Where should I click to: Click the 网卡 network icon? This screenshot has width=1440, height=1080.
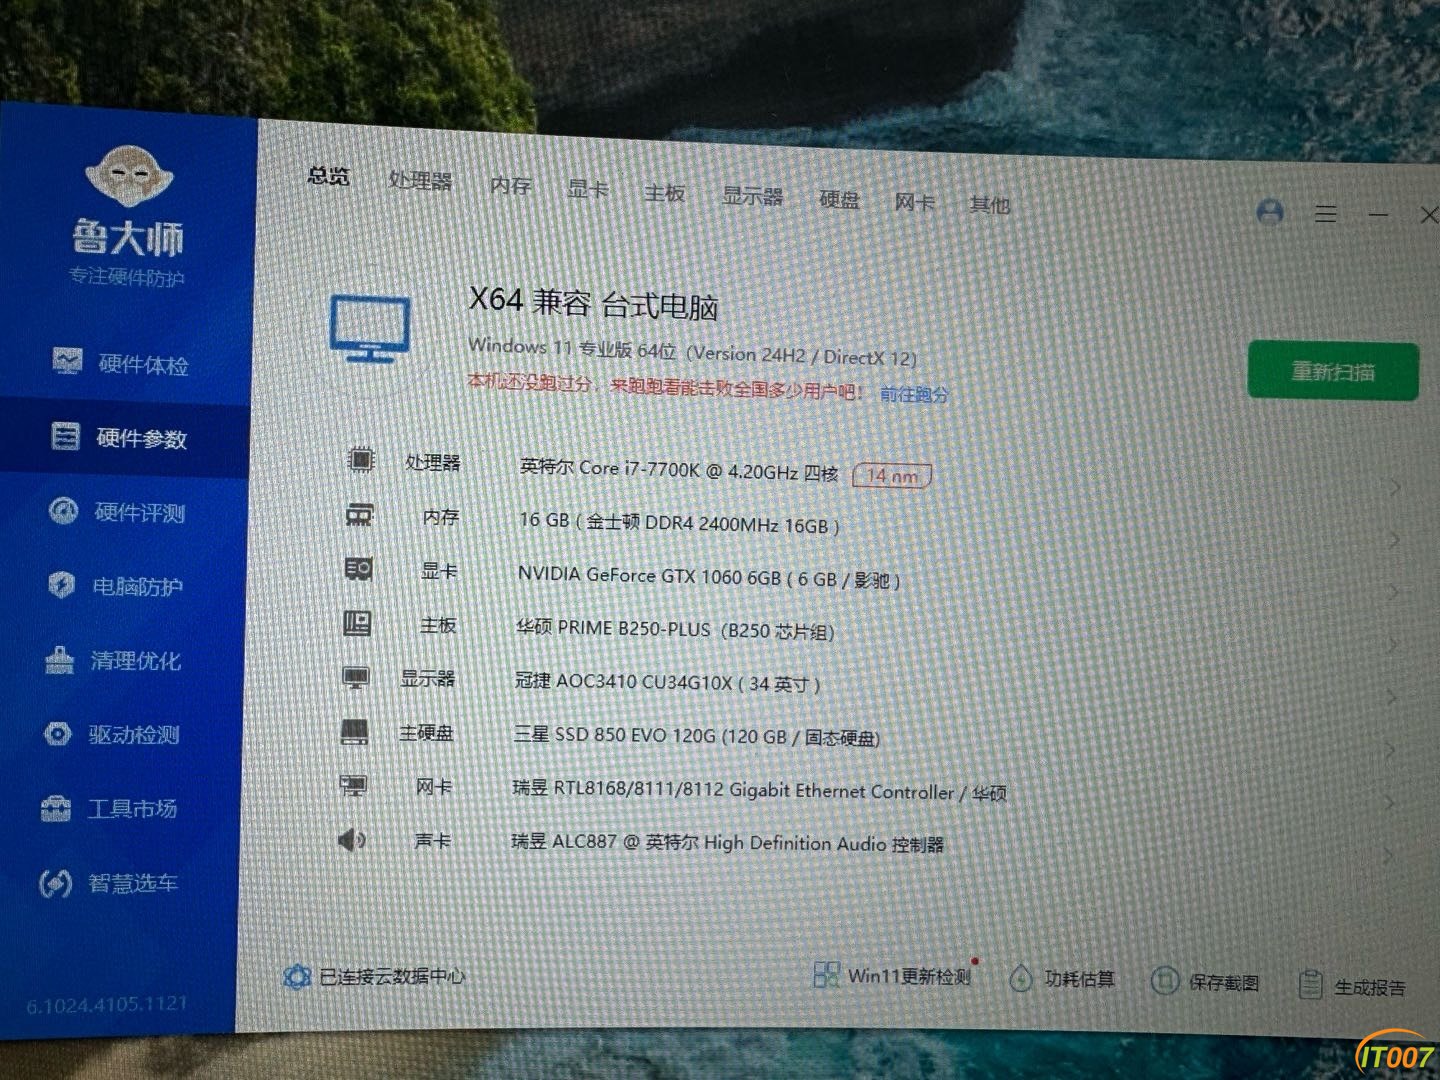(x=354, y=786)
